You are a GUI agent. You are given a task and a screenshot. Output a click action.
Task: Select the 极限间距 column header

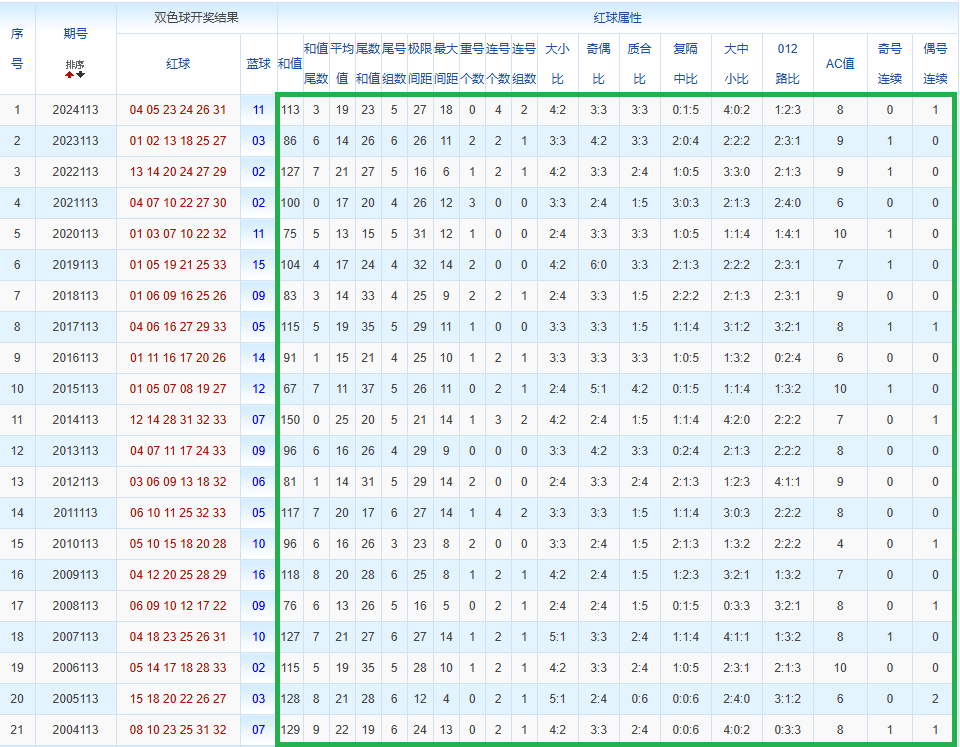pyautogui.click(x=419, y=64)
